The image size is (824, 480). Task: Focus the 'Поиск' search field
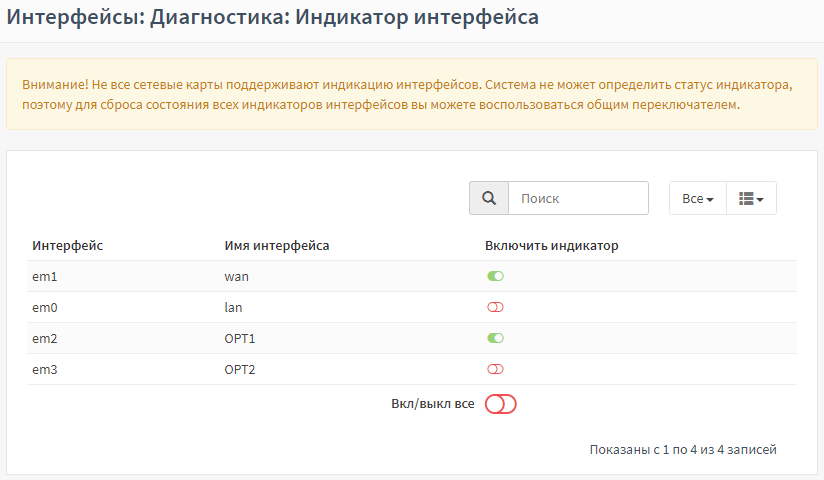[x=578, y=198]
